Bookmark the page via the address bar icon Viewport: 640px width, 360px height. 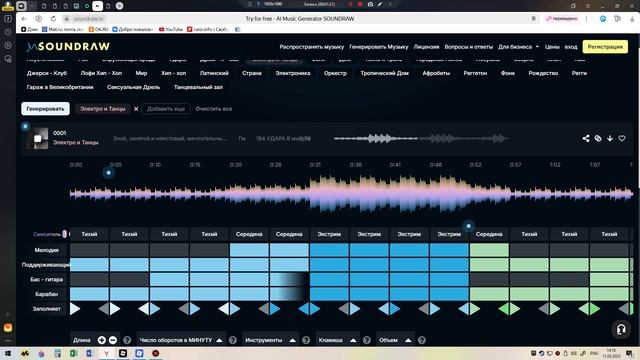(x=533, y=19)
